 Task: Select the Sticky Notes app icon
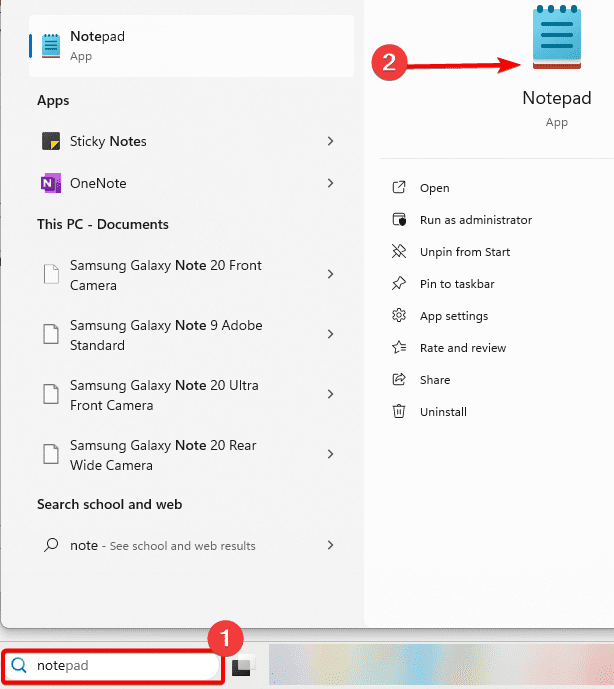[x=51, y=141]
